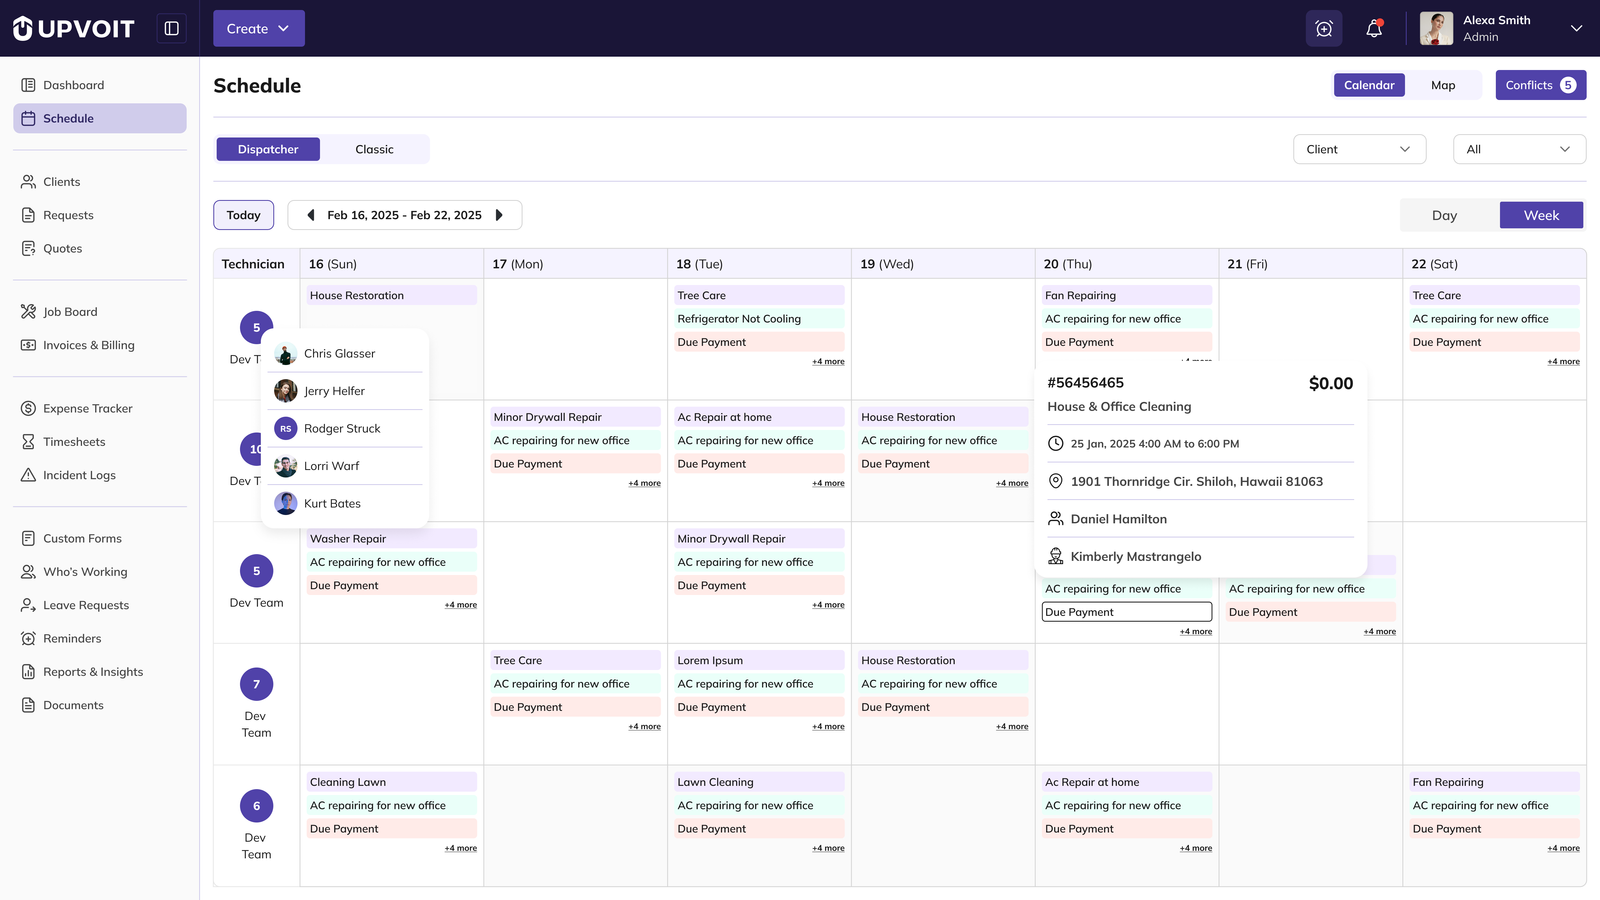Go to Incident Logs page
The image size is (1600, 900).
[79, 475]
